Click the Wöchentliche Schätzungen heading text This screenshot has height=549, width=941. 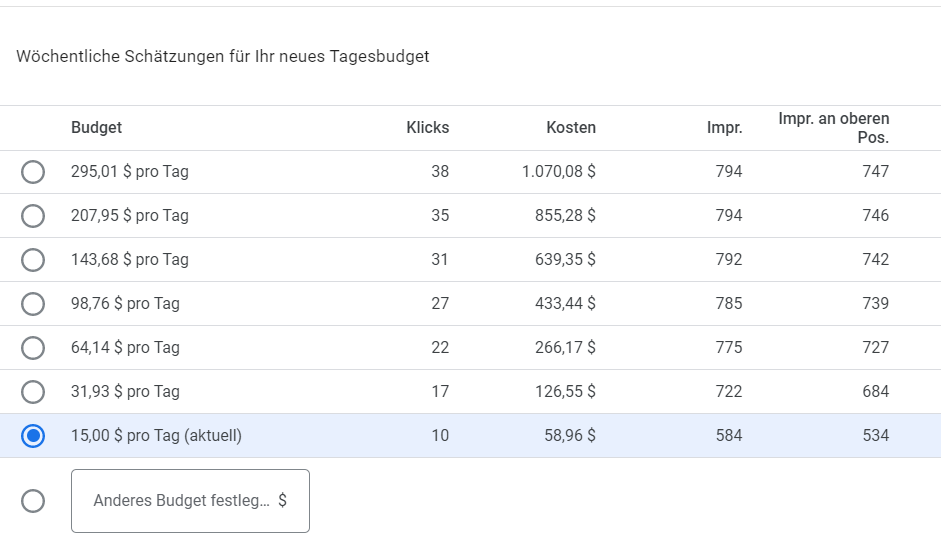pyautogui.click(x=223, y=56)
